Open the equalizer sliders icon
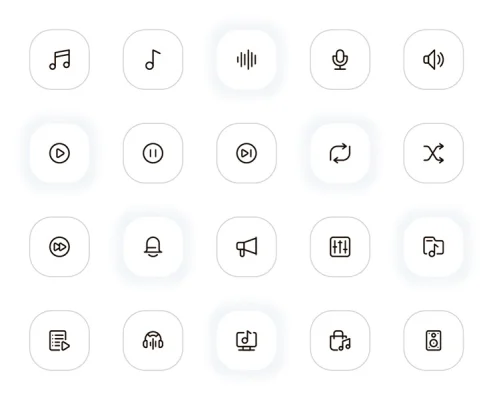The image size is (493, 400). (x=340, y=247)
